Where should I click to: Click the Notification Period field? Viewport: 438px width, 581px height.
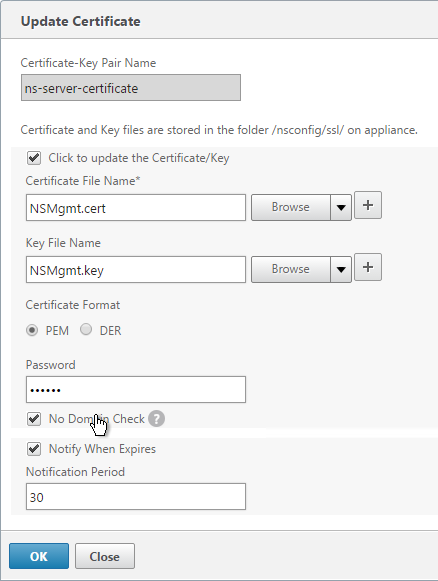(136, 497)
